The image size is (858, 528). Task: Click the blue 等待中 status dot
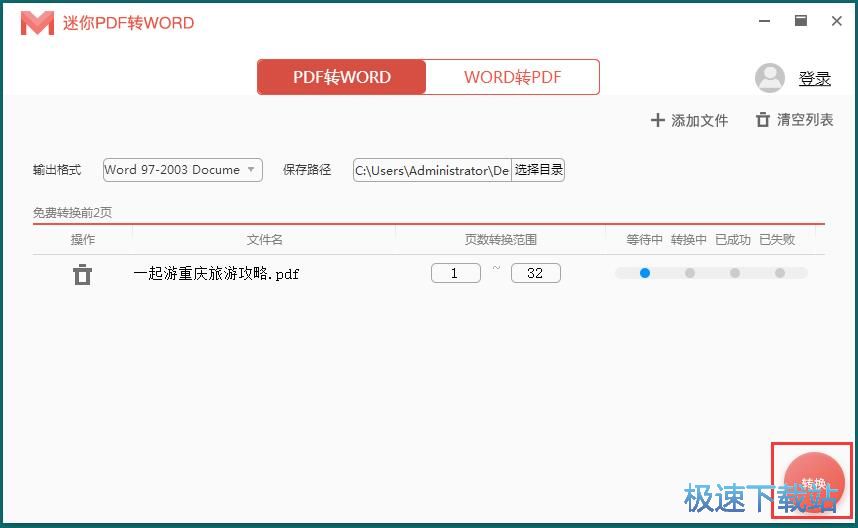pyautogui.click(x=645, y=272)
